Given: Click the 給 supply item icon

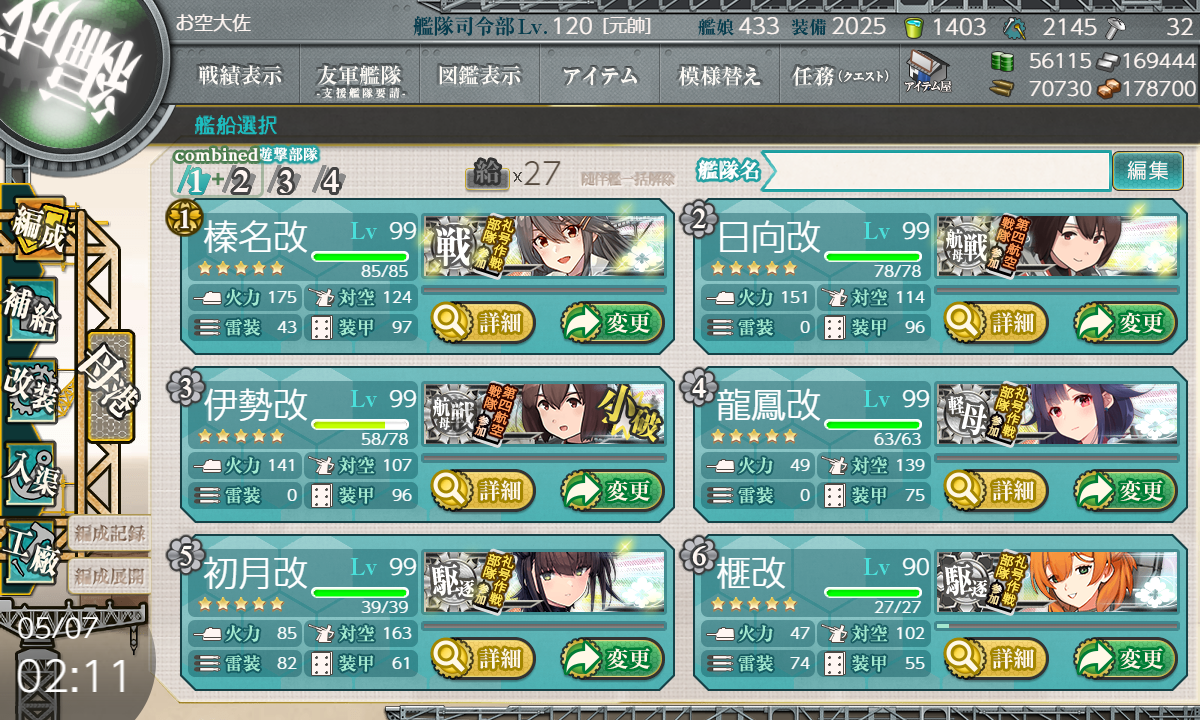Looking at the screenshot, I should tap(487, 175).
